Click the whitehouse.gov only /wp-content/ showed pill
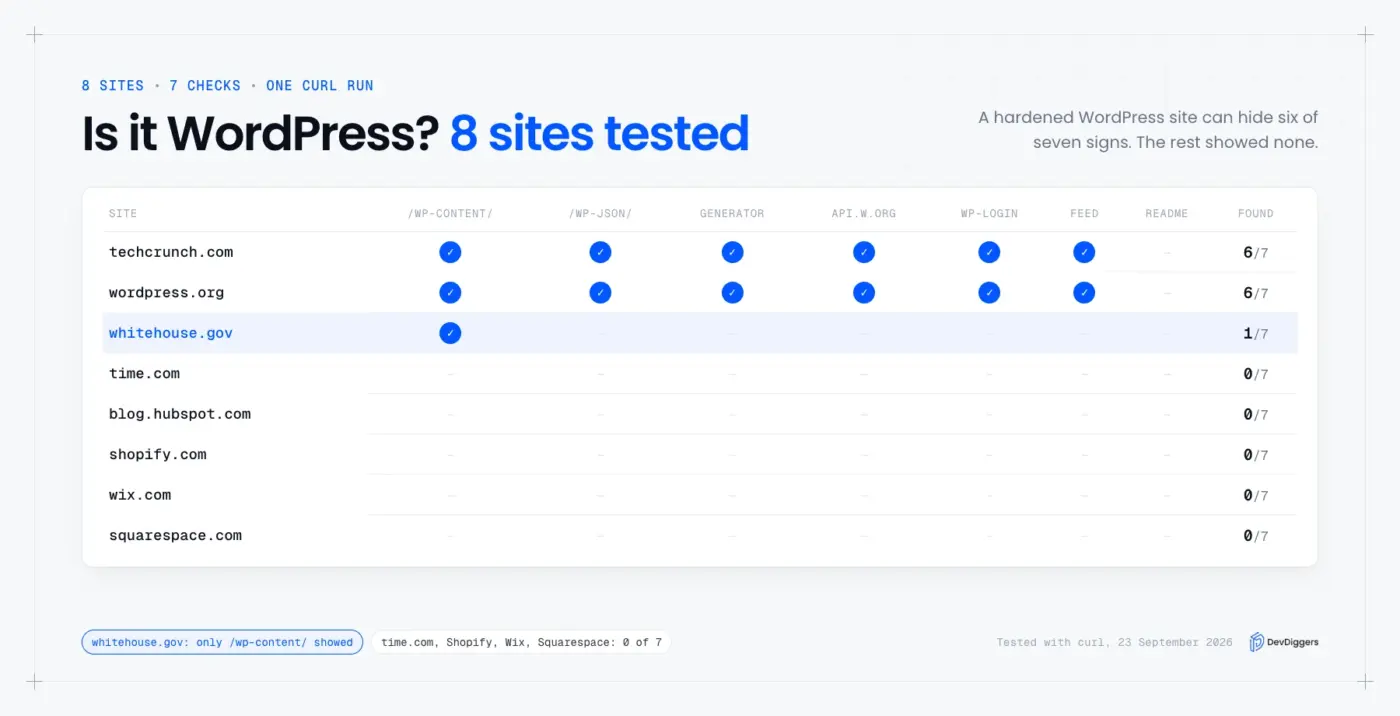Image resolution: width=1400 pixels, height=716 pixels. [222, 642]
